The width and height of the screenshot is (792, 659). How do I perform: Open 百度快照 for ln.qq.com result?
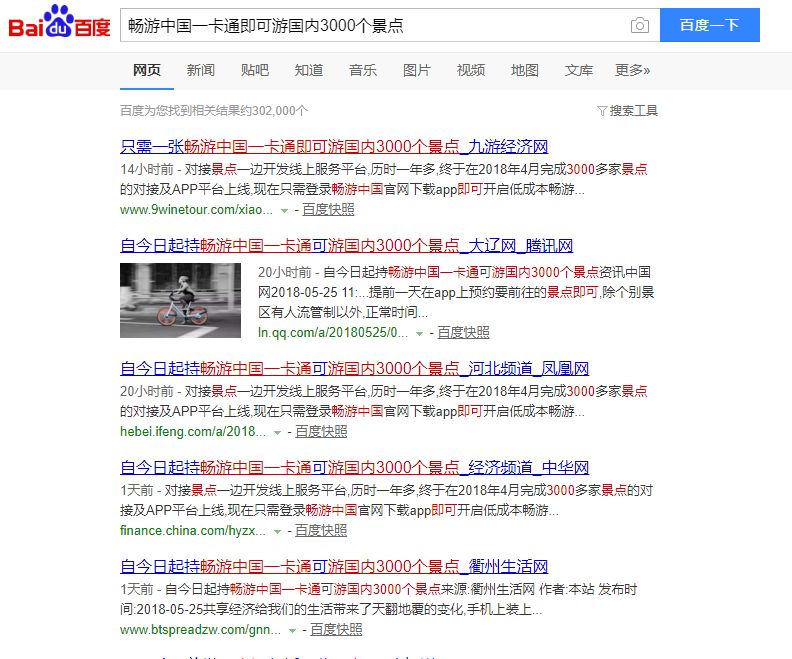click(463, 333)
